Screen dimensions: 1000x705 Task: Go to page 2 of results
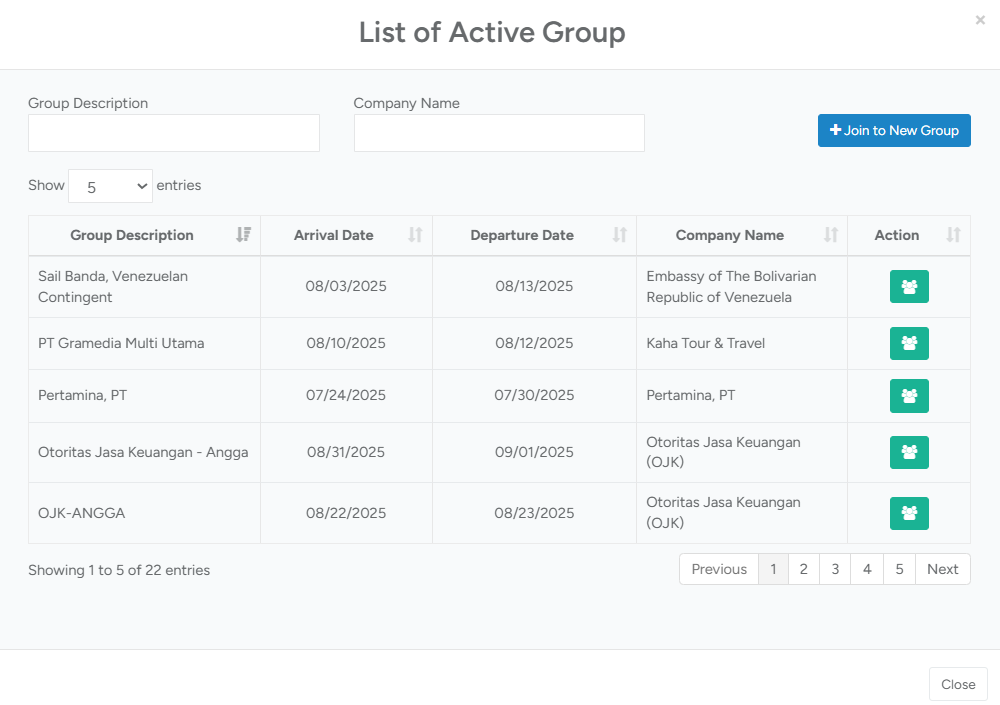[x=803, y=569]
